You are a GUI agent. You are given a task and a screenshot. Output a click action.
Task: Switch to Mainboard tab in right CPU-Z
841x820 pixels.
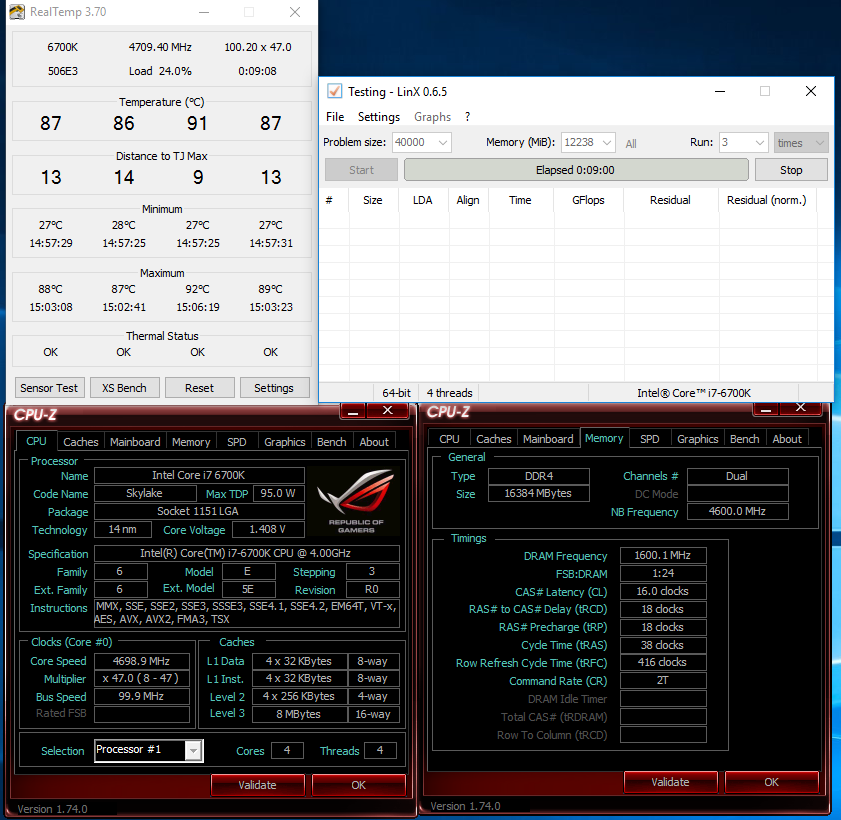[548, 439]
